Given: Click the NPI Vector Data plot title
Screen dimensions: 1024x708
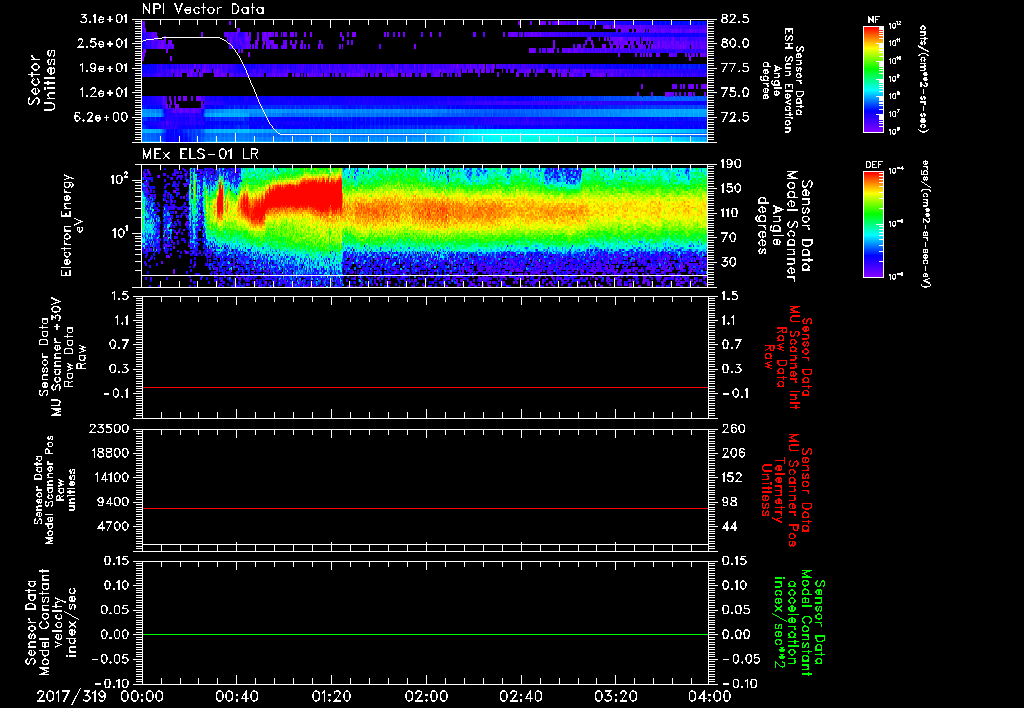Looking at the screenshot, I should (x=203, y=9).
